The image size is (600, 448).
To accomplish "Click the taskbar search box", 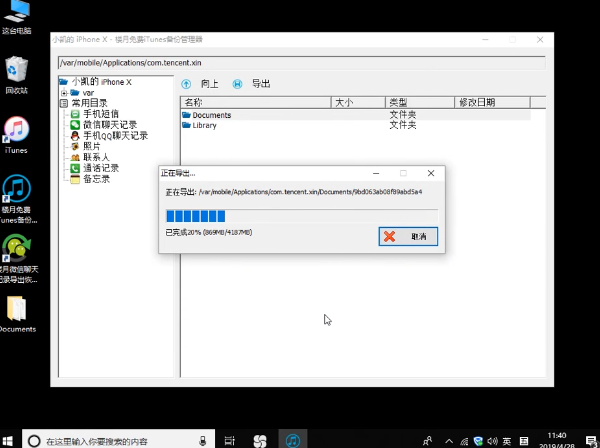I will [x=119, y=439].
